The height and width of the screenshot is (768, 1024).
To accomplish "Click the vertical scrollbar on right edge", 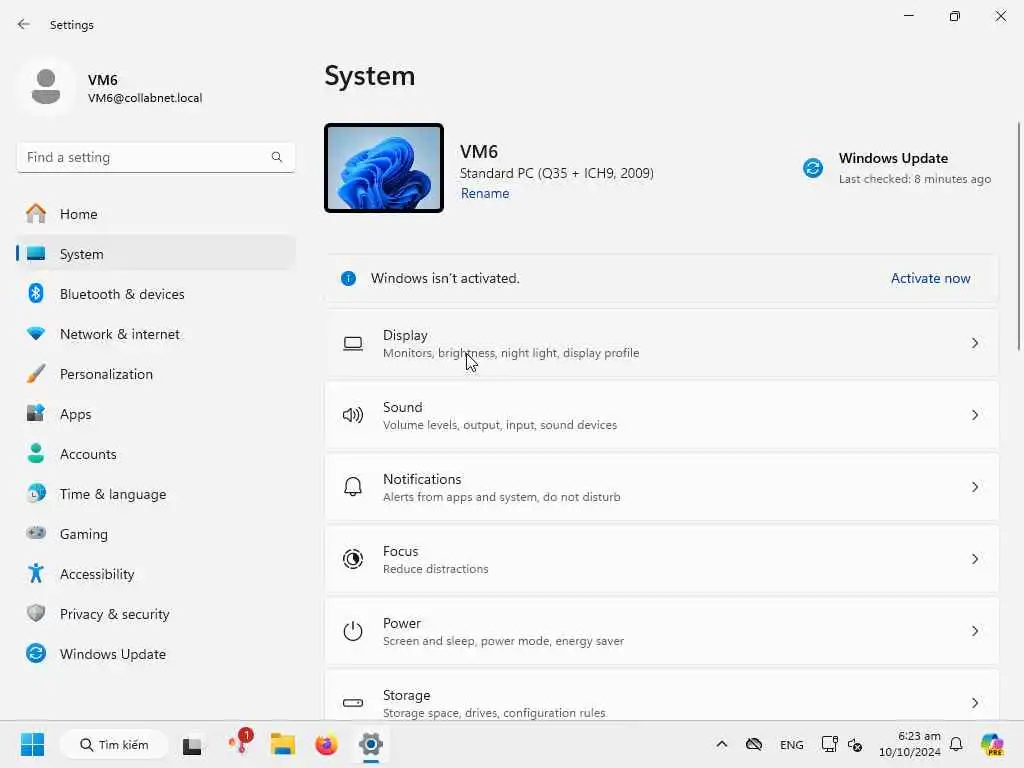I will [x=1018, y=236].
